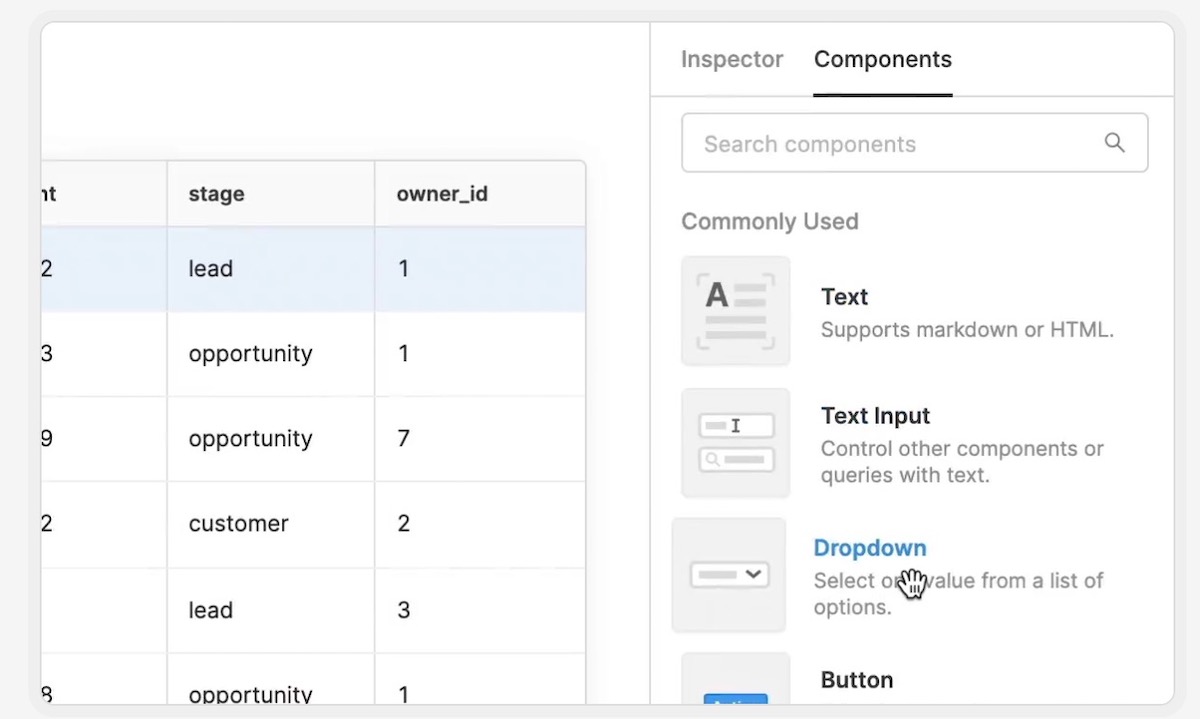Click the Button component label

856,680
